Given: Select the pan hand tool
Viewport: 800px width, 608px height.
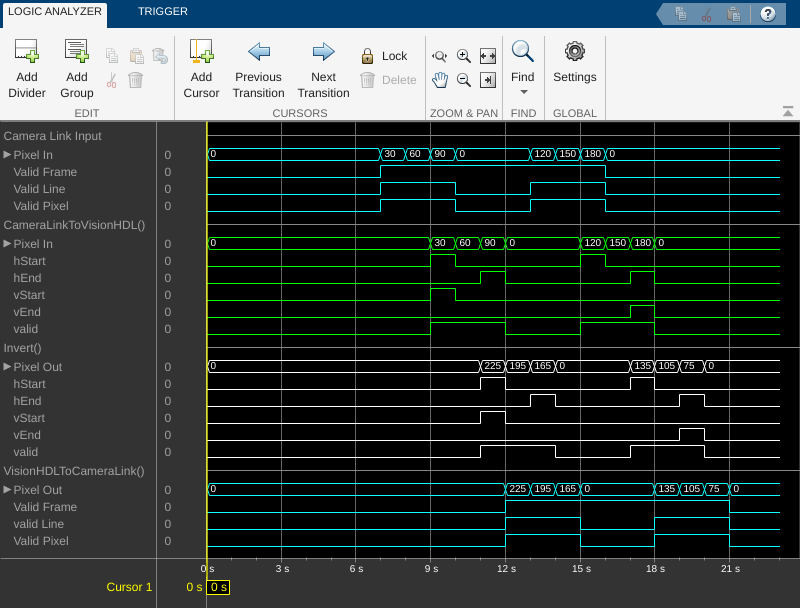Looking at the screenshot, I should point(439,80).
